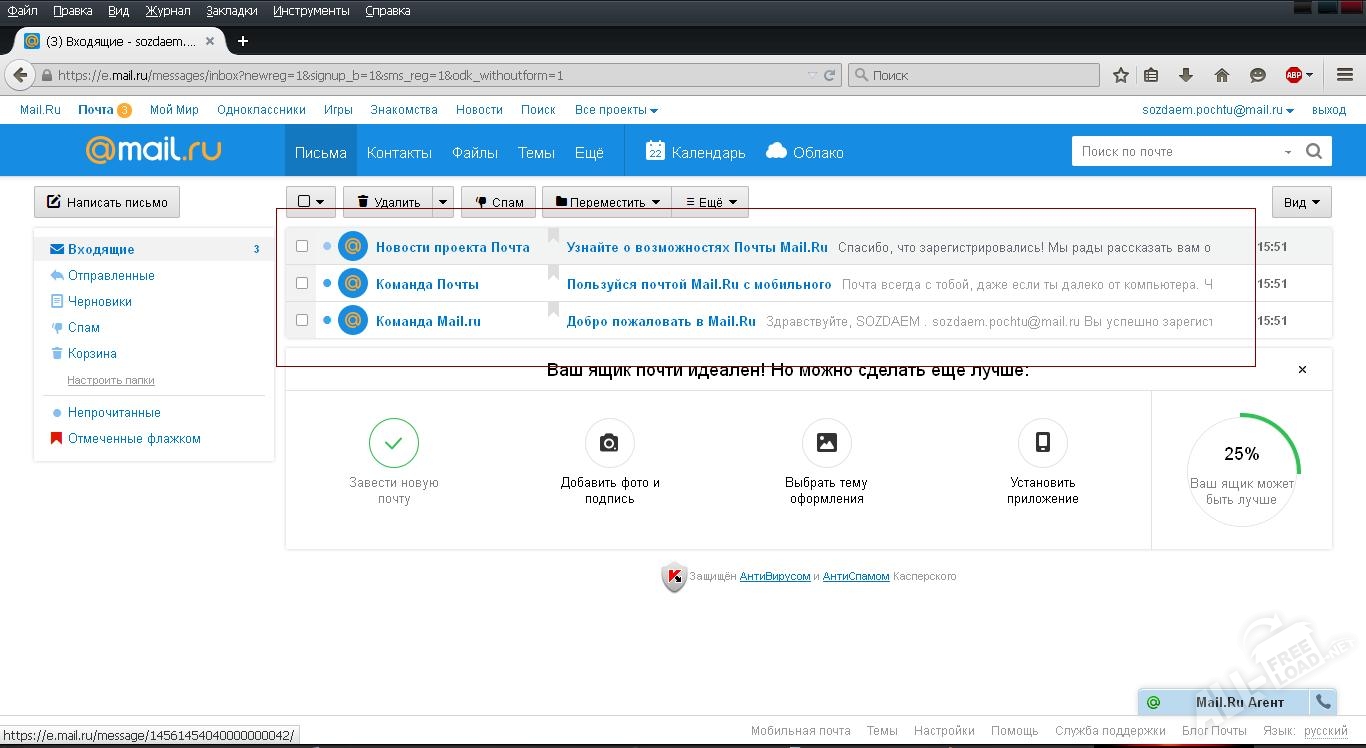Open the Cloud (Облако) storage icon
The width and height of the screenshot is (1366, 748).
(776, 151)
